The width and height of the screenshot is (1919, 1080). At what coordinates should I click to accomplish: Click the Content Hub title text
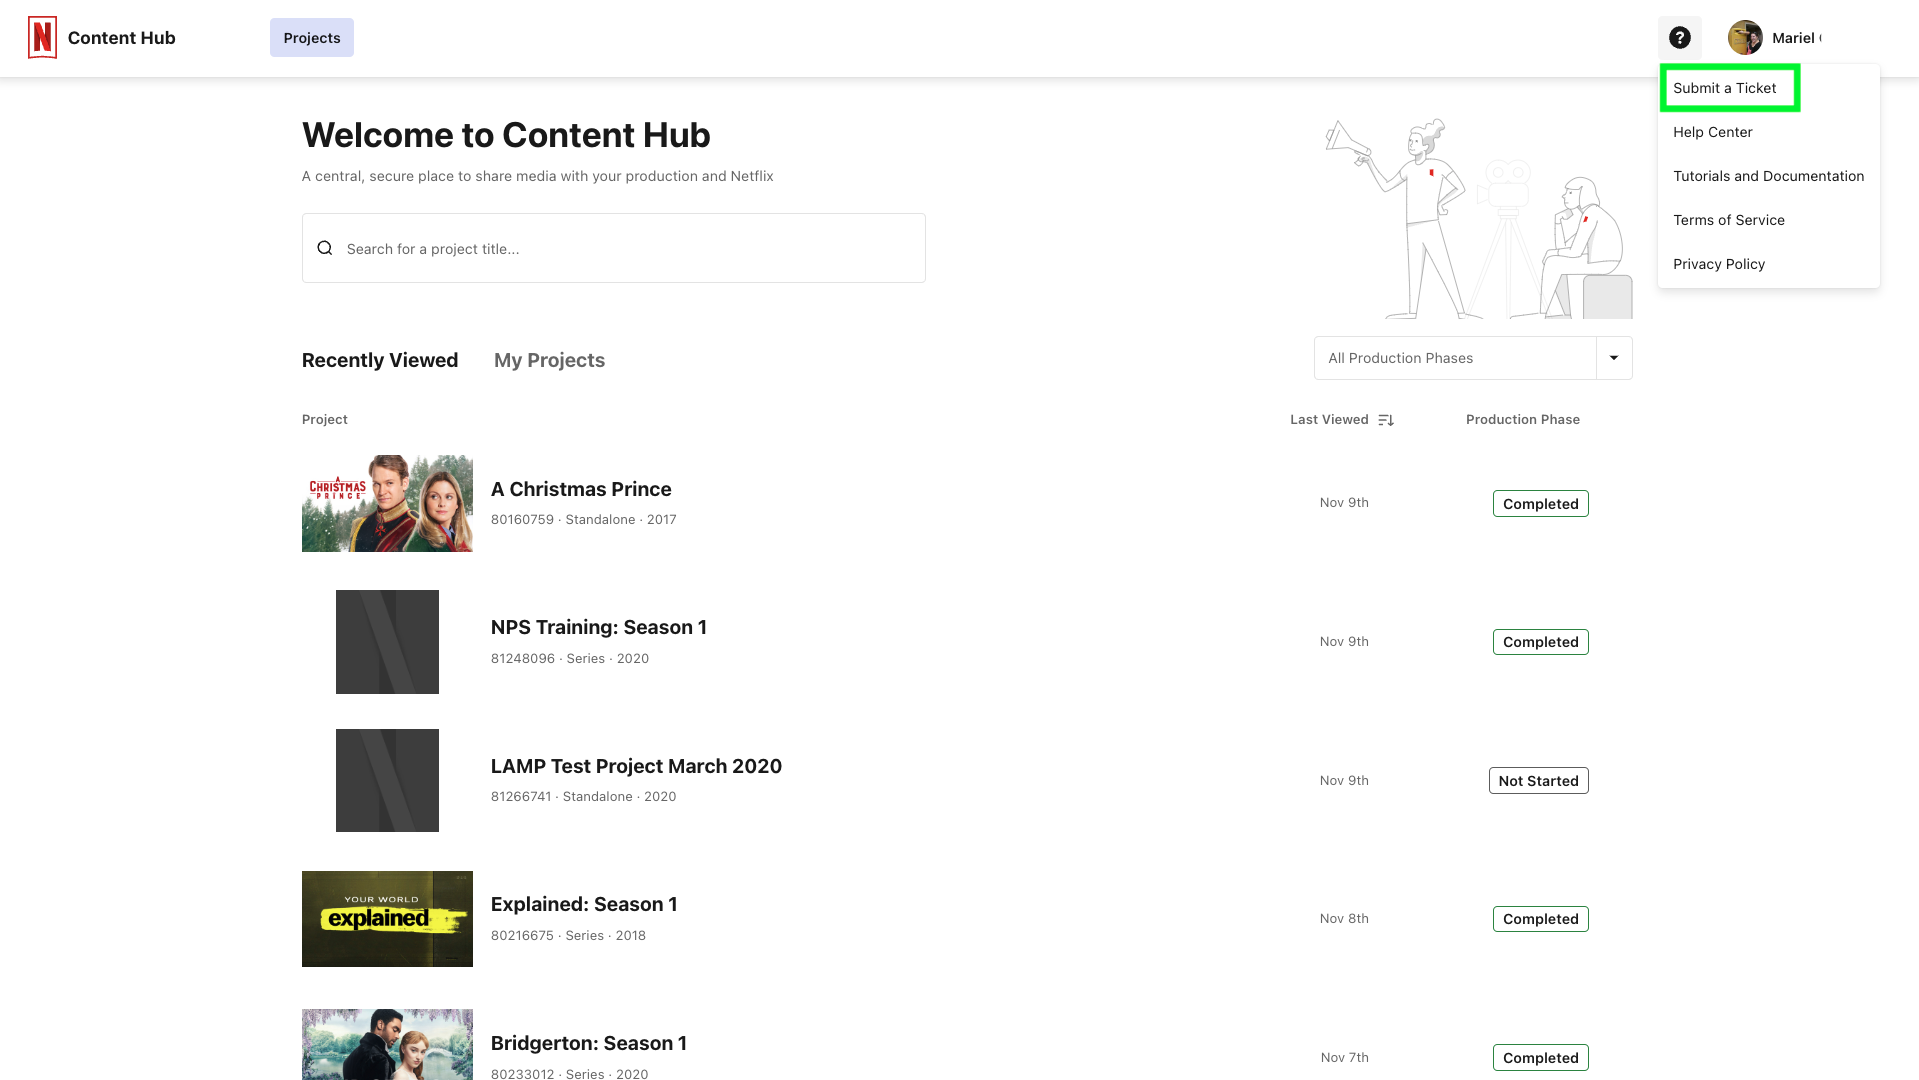(x=121, y=38)
